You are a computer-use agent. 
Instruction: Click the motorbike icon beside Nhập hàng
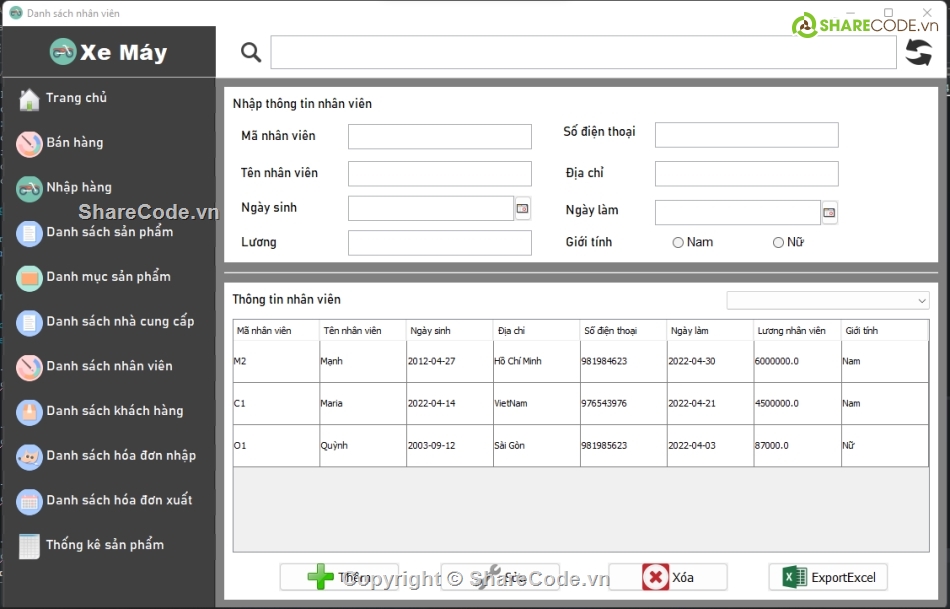(x=29, y=188)
